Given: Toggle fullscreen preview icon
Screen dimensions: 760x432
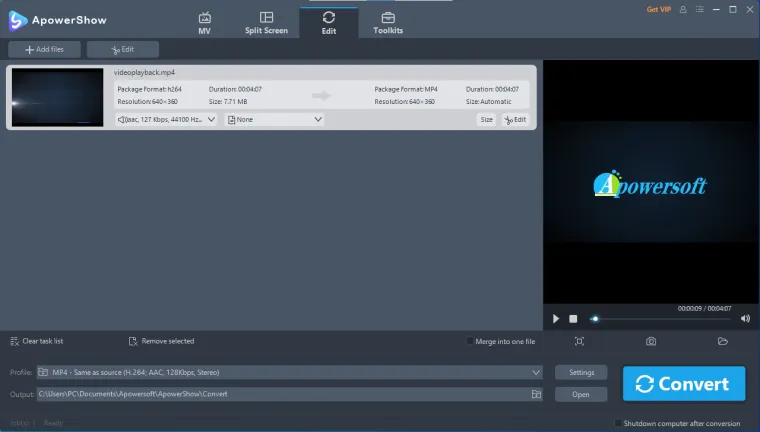Looking at the screenshot, I should point(579,341).
